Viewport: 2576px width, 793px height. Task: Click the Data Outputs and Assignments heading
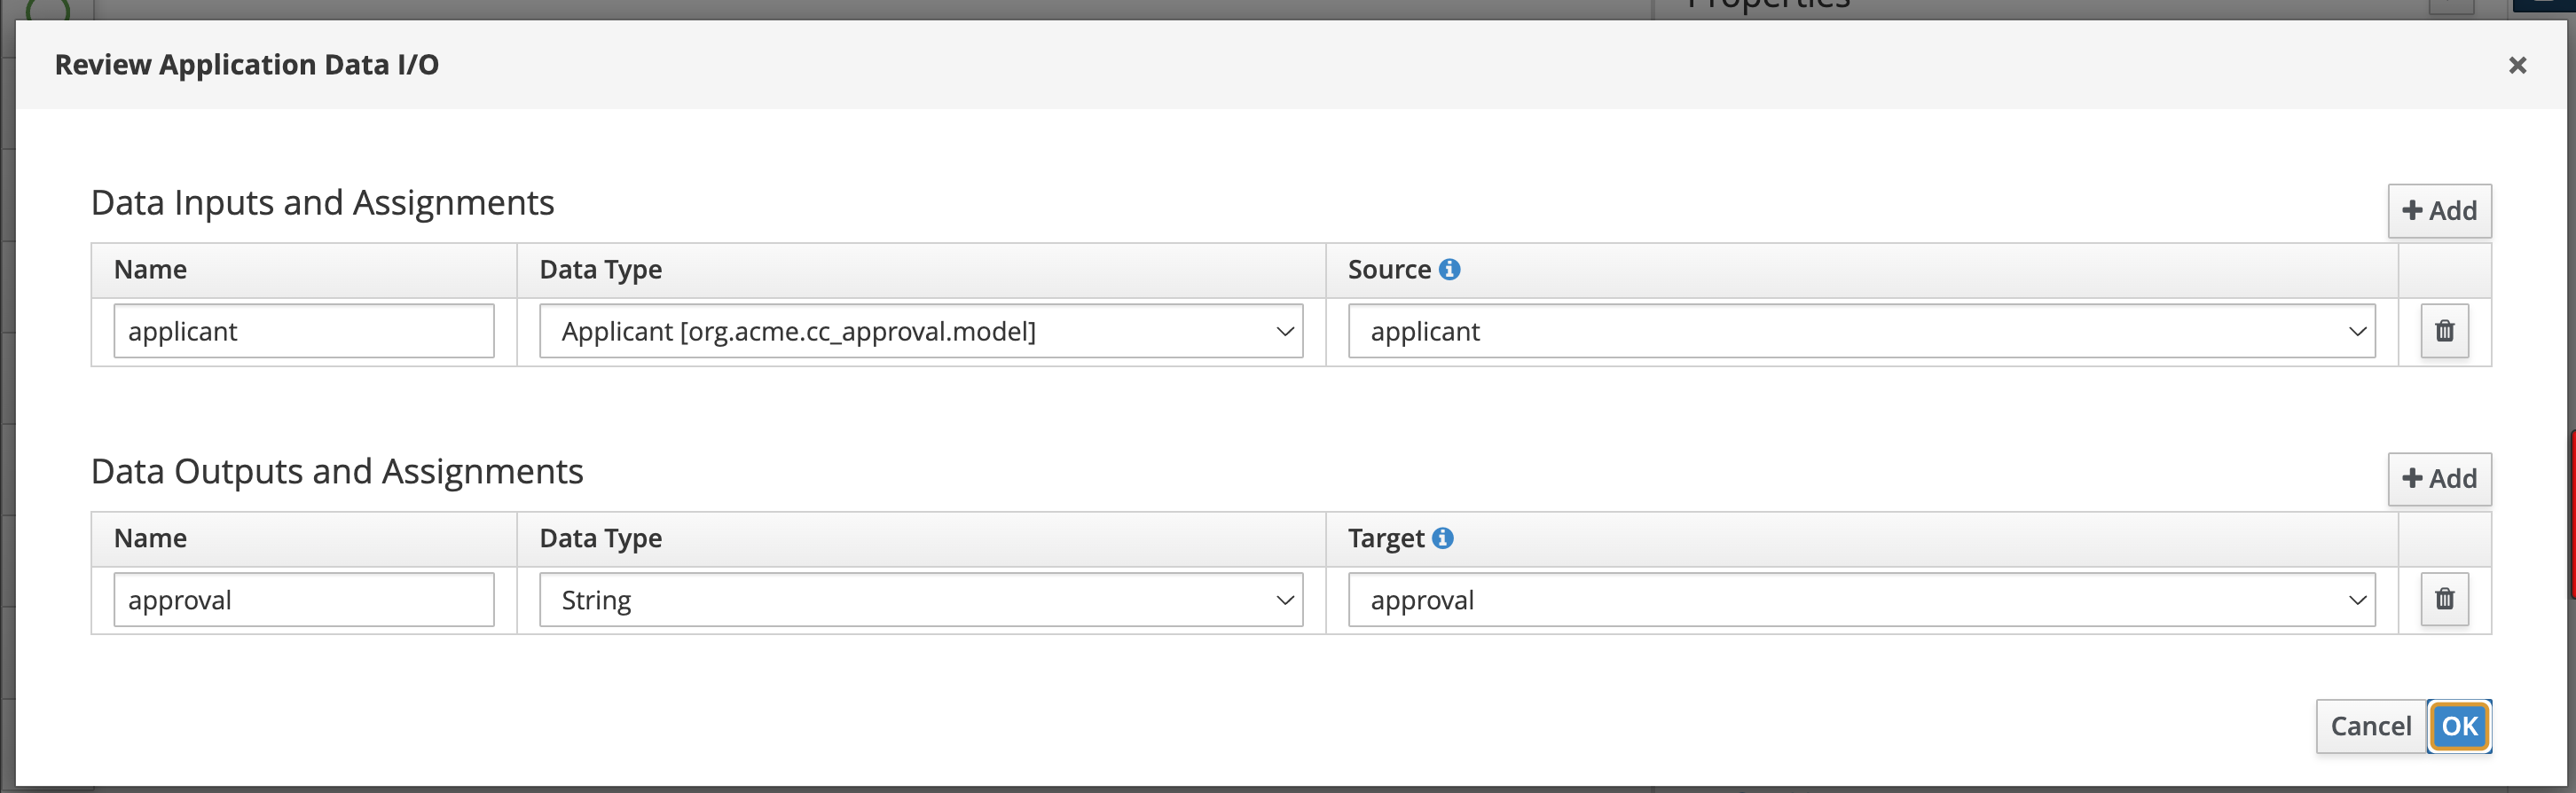337,471
